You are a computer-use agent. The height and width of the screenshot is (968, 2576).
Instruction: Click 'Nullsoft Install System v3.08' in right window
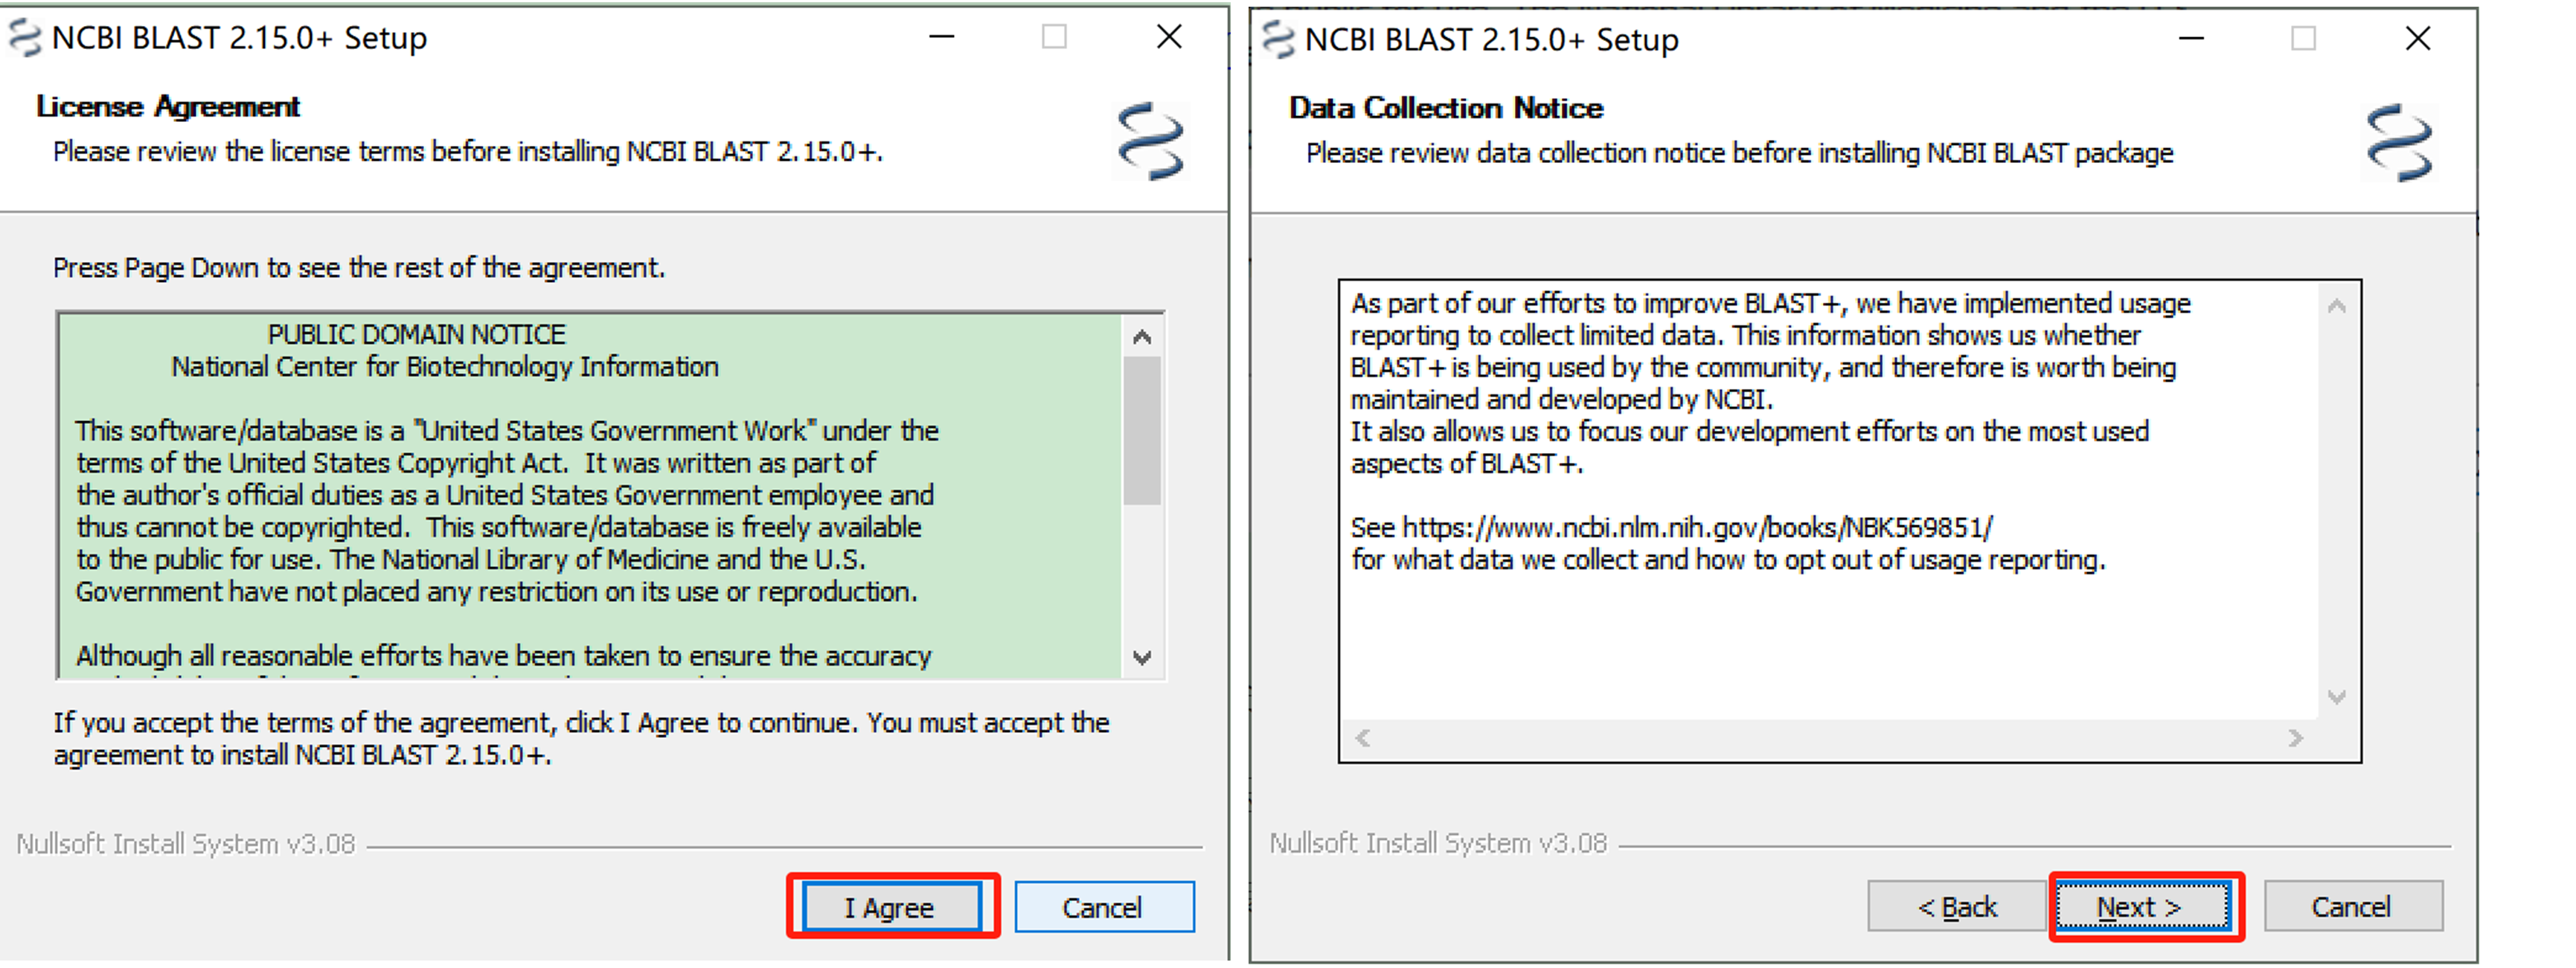(1438, 843)
